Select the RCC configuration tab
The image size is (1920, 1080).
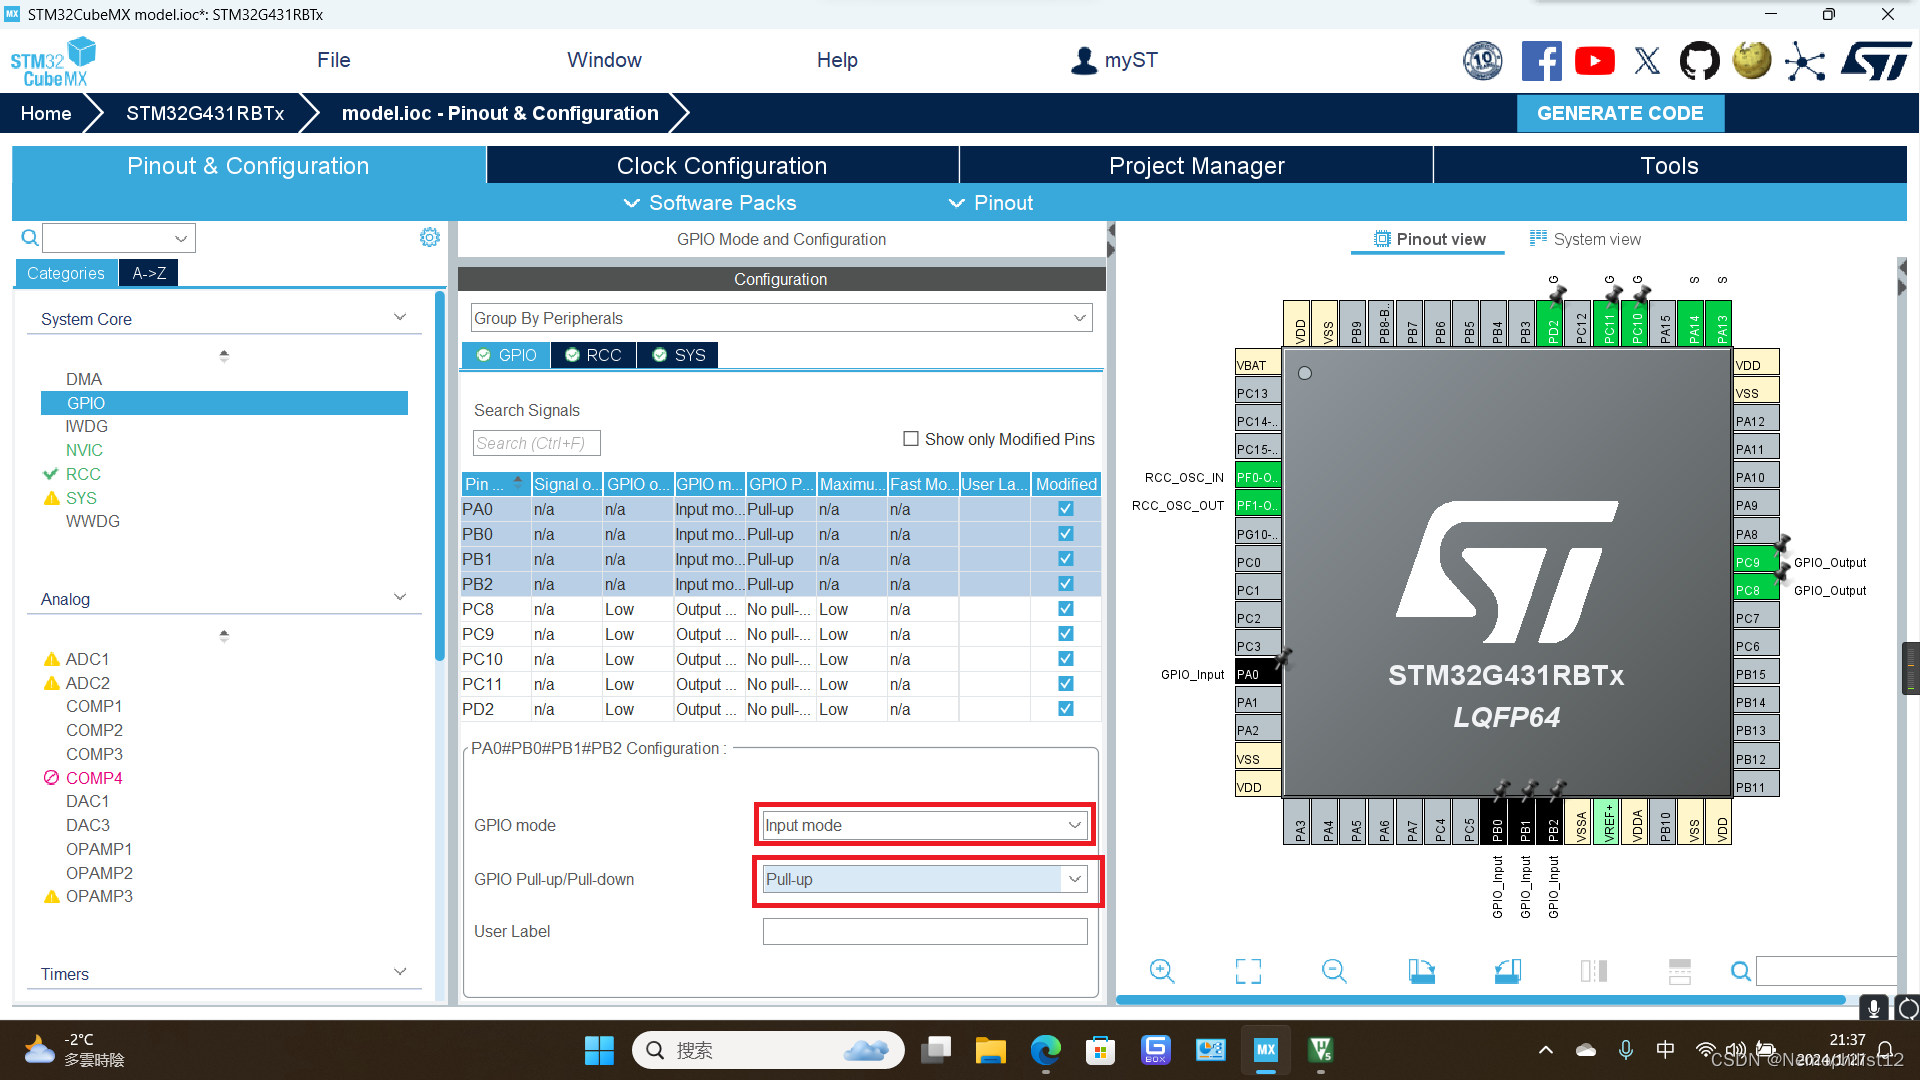point(593,355)
